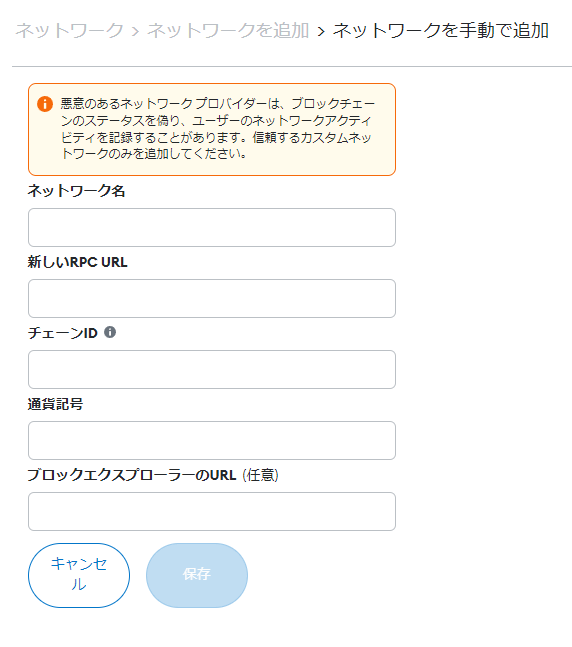Image resolution: width=572 pixels, height=647 pixels.
Task: Click the first breadcrumb chevron after ネットワーク
Action: point(135,31)
